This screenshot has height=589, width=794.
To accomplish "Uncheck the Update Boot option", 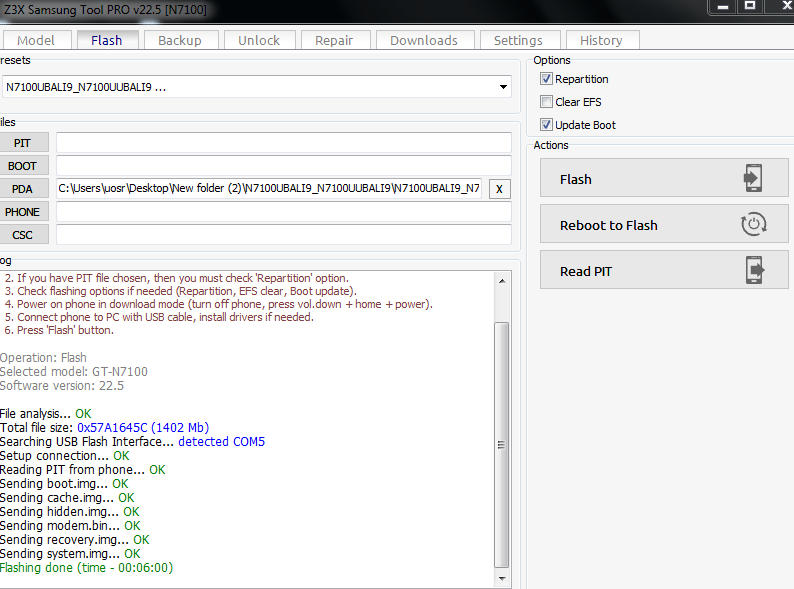I will 546,125.
